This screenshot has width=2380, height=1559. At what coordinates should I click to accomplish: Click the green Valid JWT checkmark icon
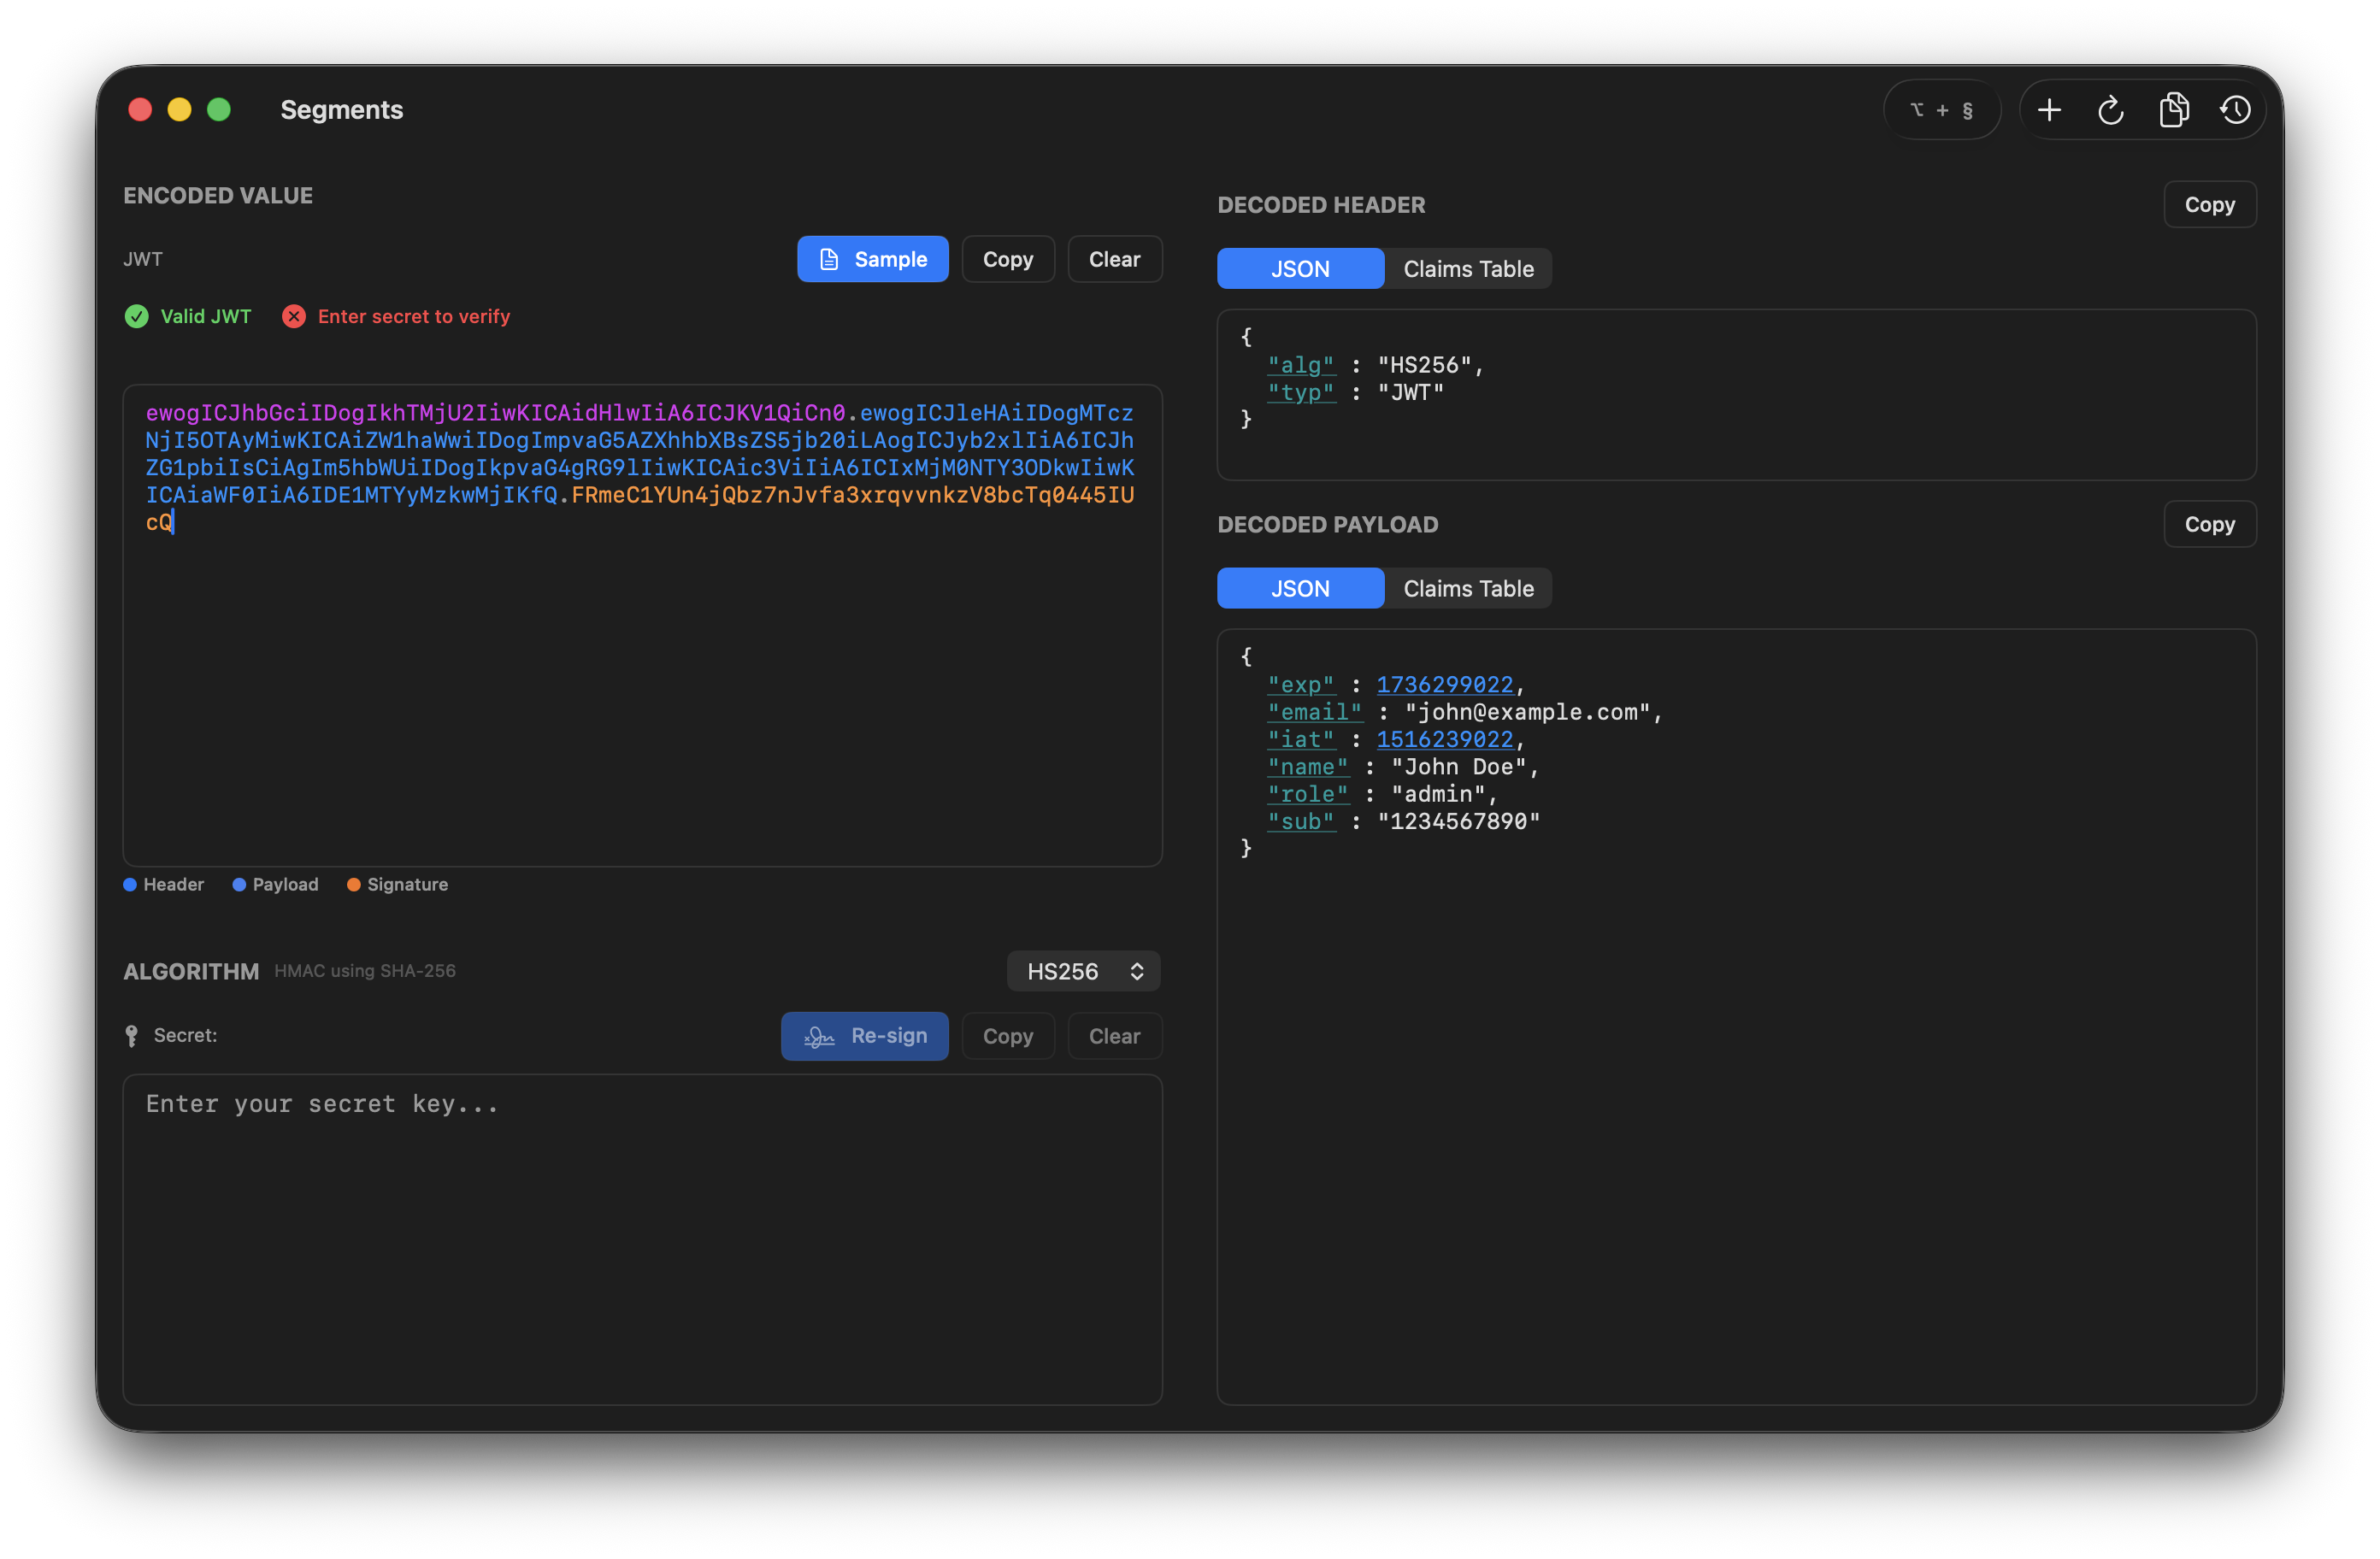136,316
